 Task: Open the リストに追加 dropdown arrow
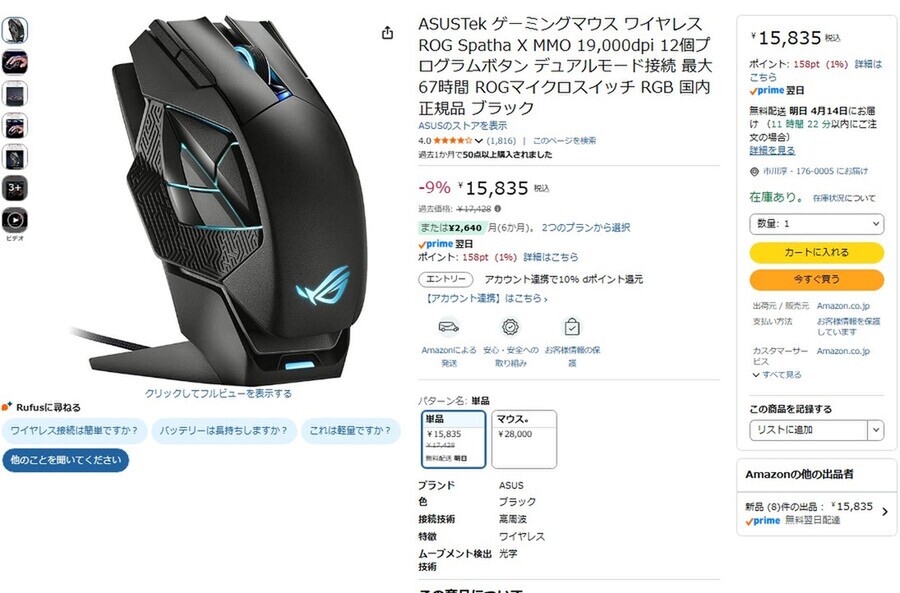[875, 430]
